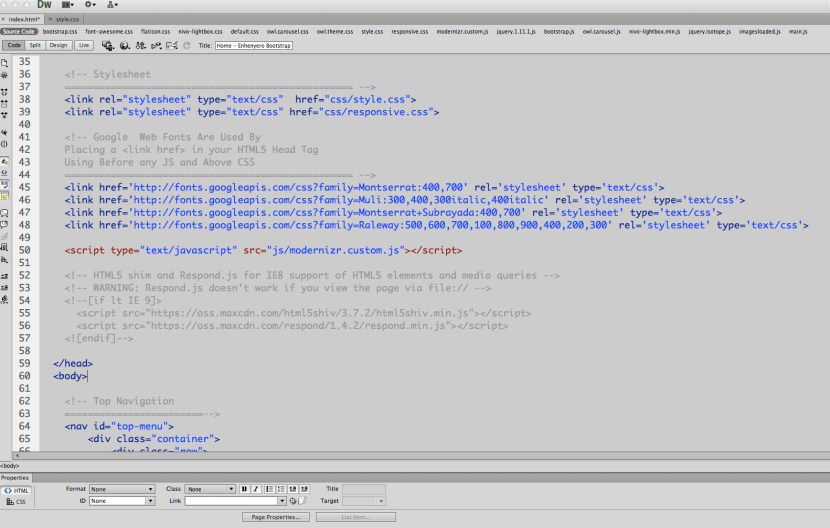Click the check browser compatibility icon
This screenshot has height=528, width=830.
[172, 46]
